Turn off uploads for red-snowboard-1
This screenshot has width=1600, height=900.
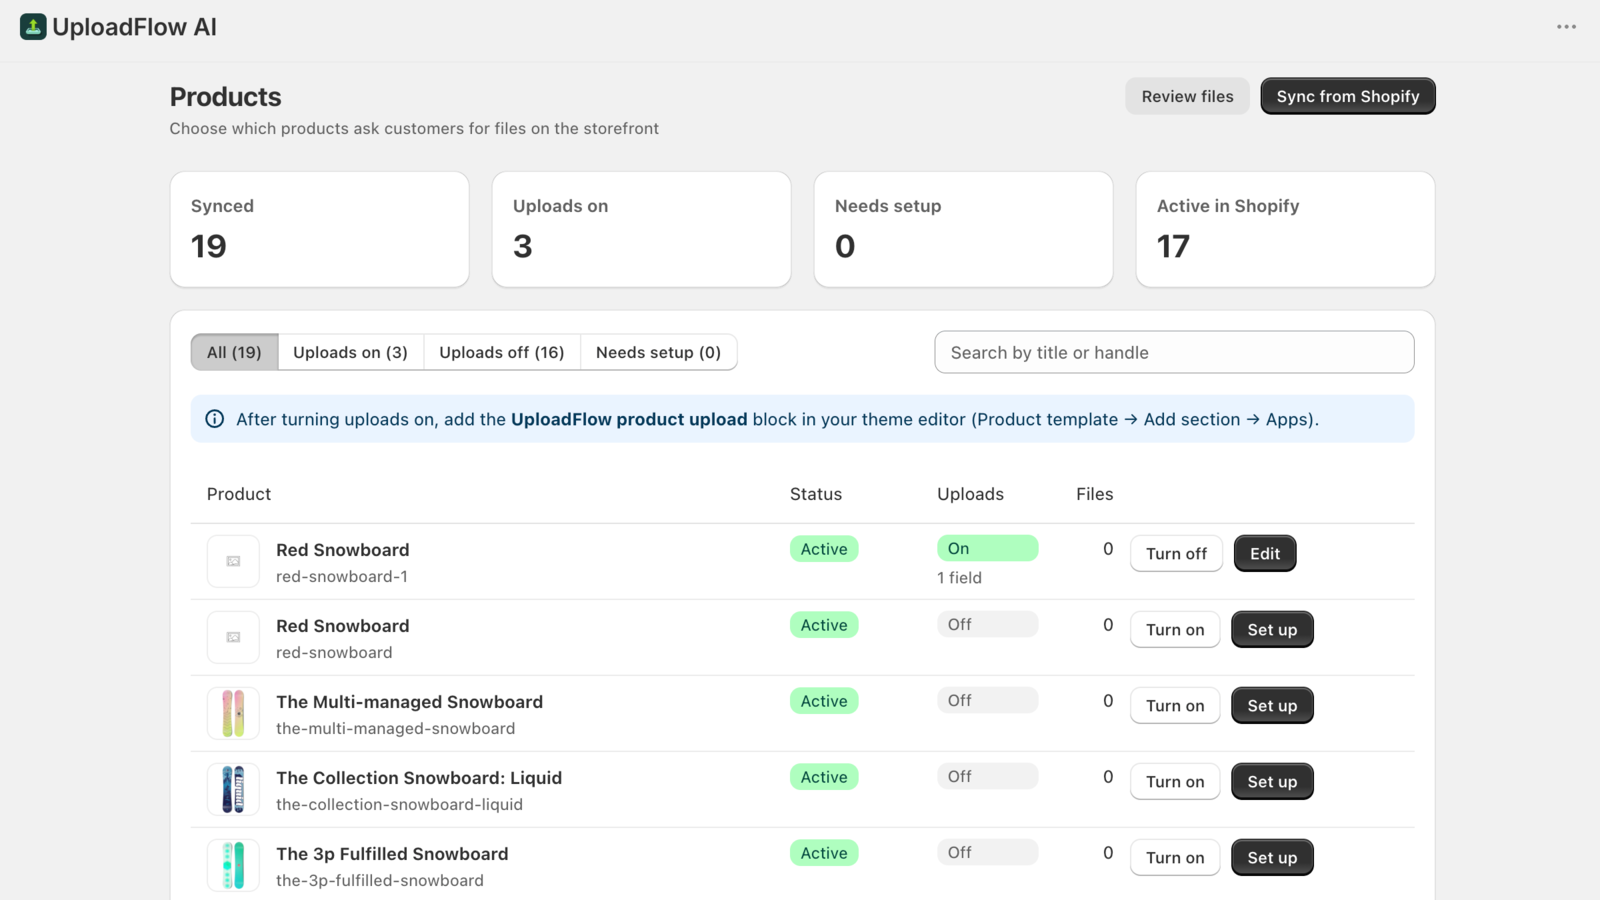tap(1176, 553)
